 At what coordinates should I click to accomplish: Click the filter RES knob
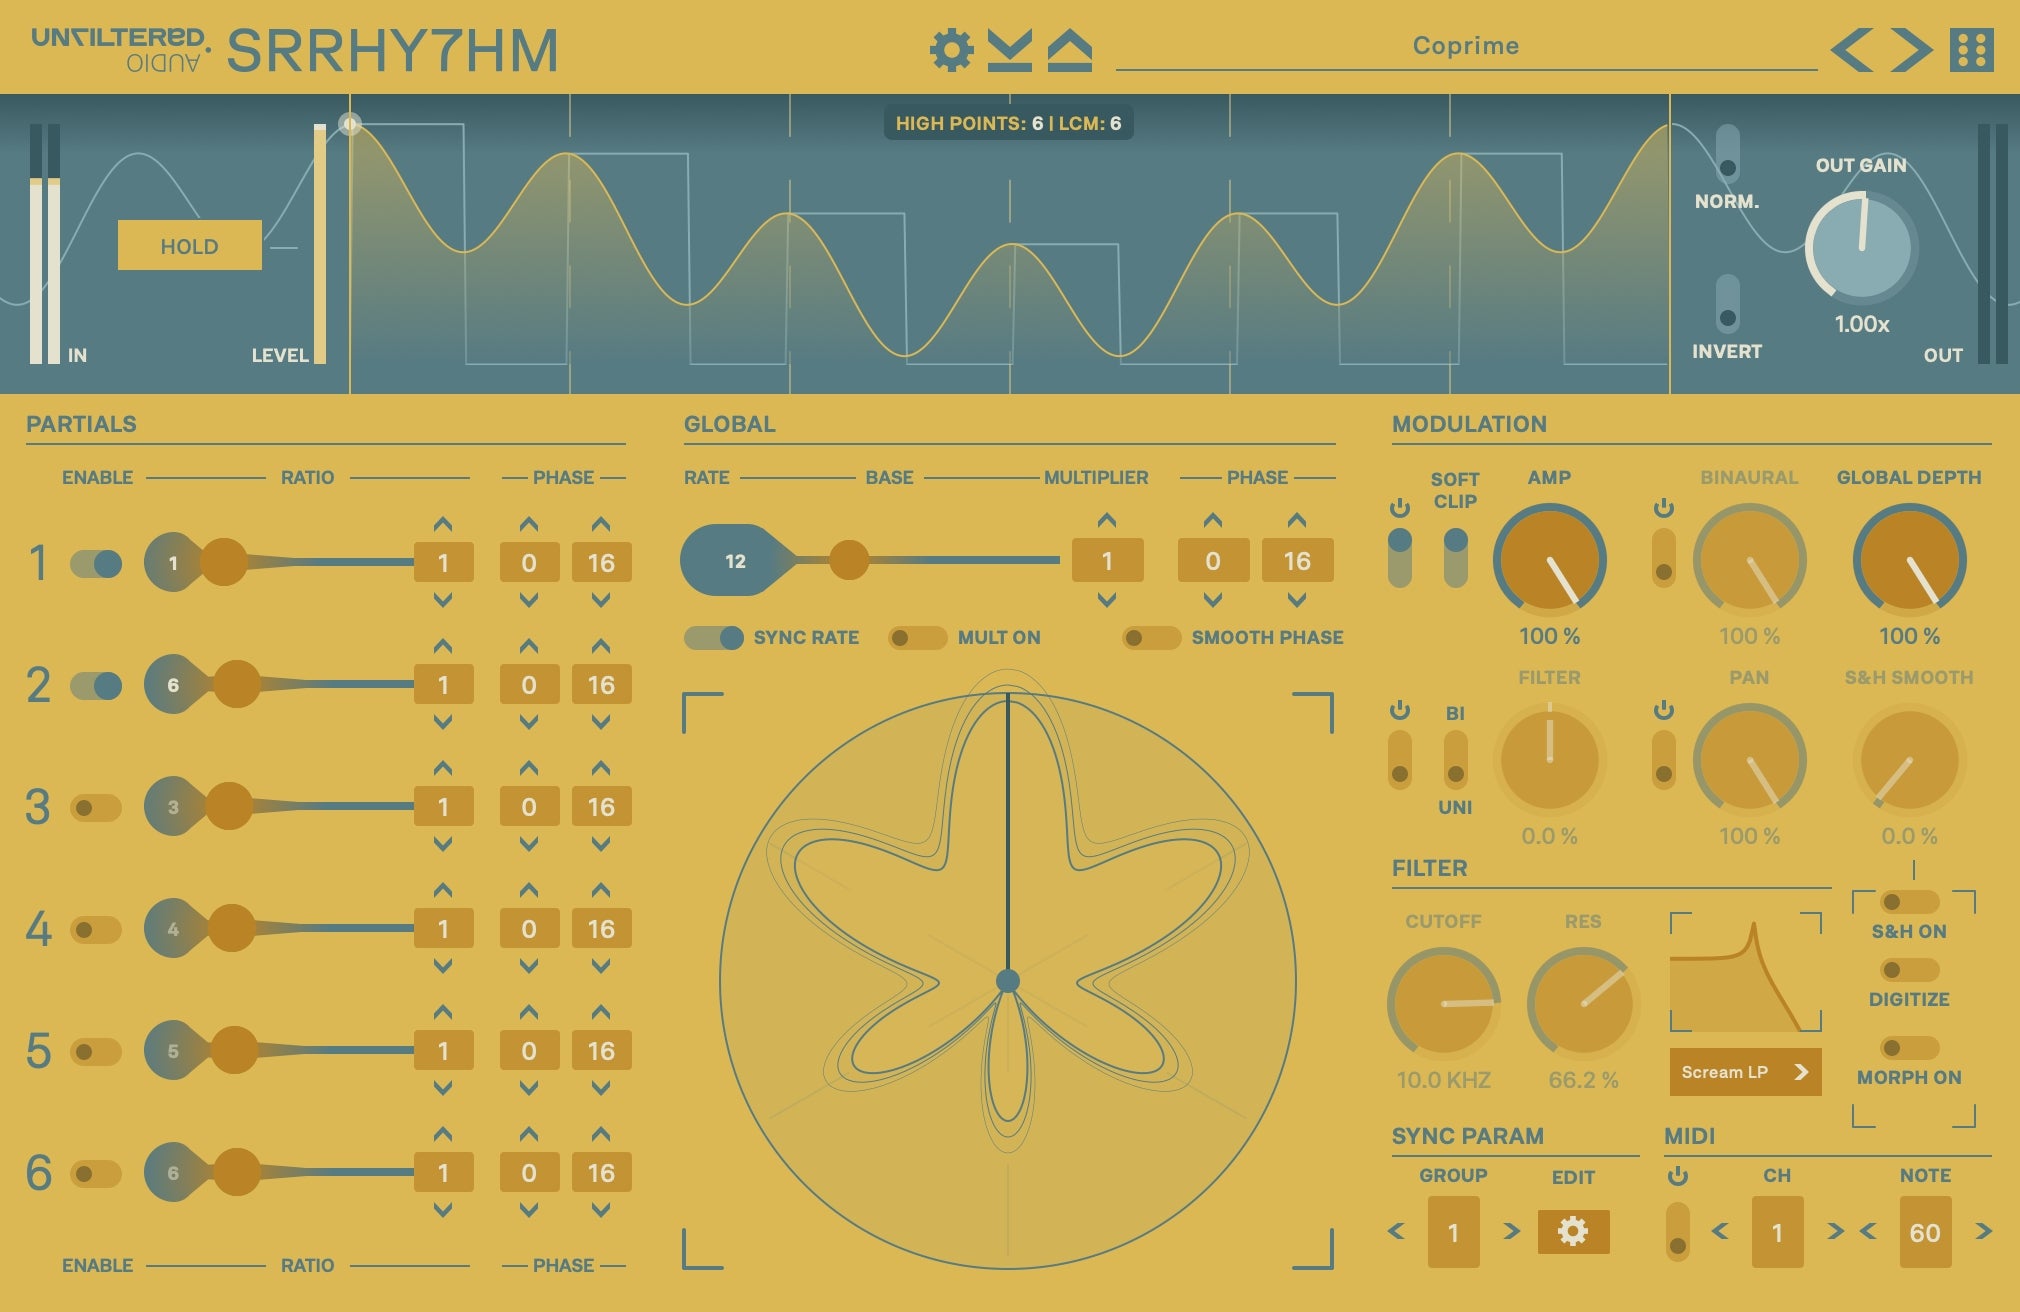point(1583,1003)
